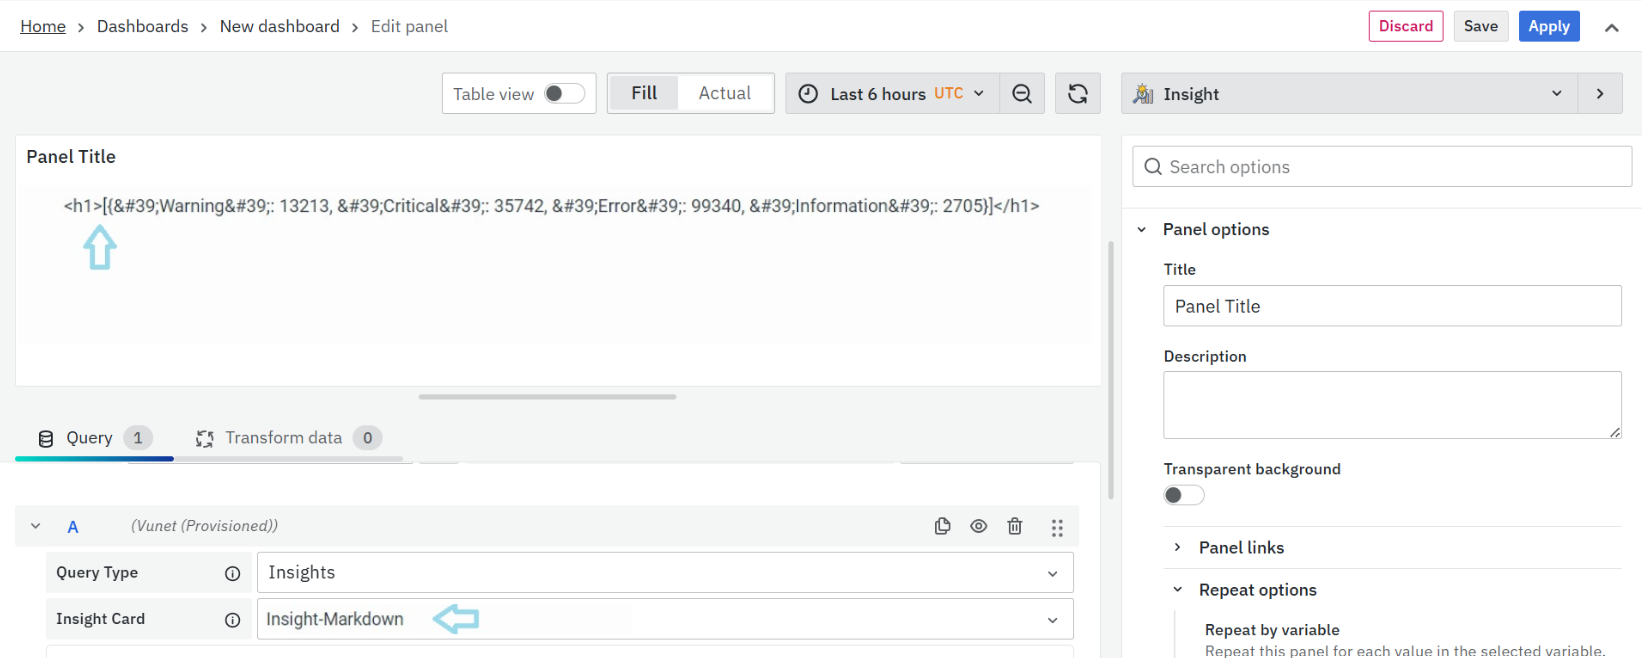
Task: Duplicate query A with the copy icon
Action: tap(942, 527)
